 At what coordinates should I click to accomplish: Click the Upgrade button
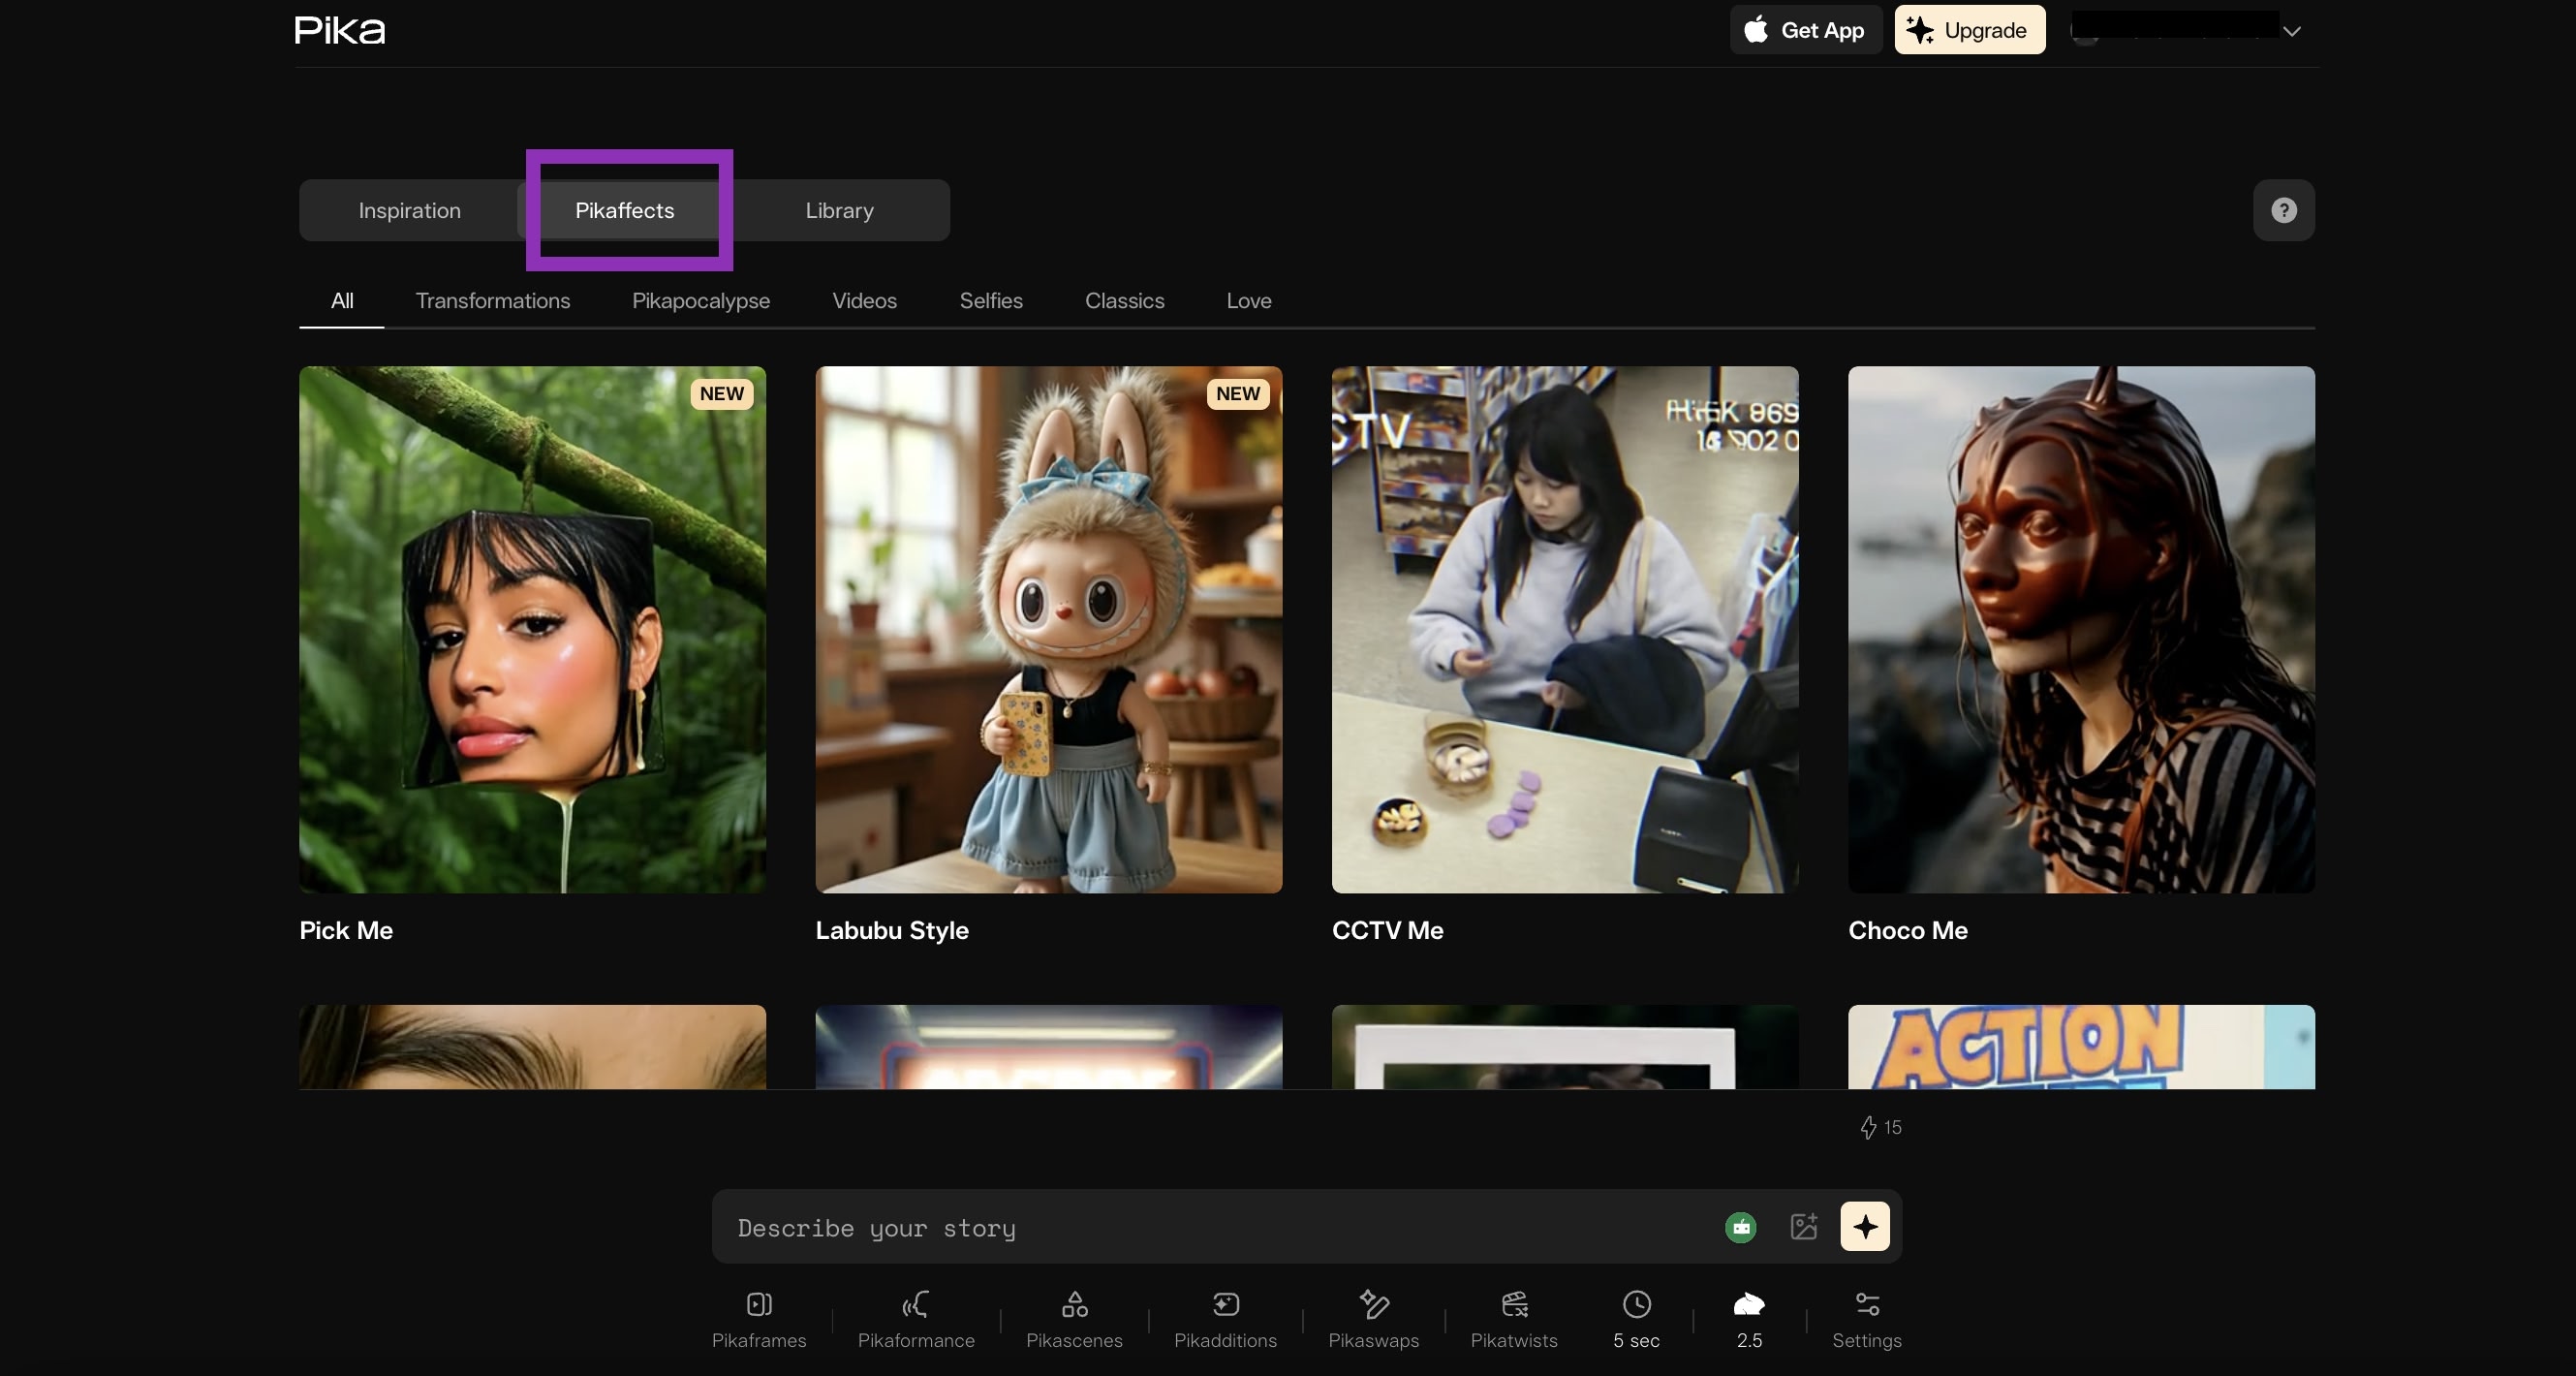click(x=1970, y=30)
